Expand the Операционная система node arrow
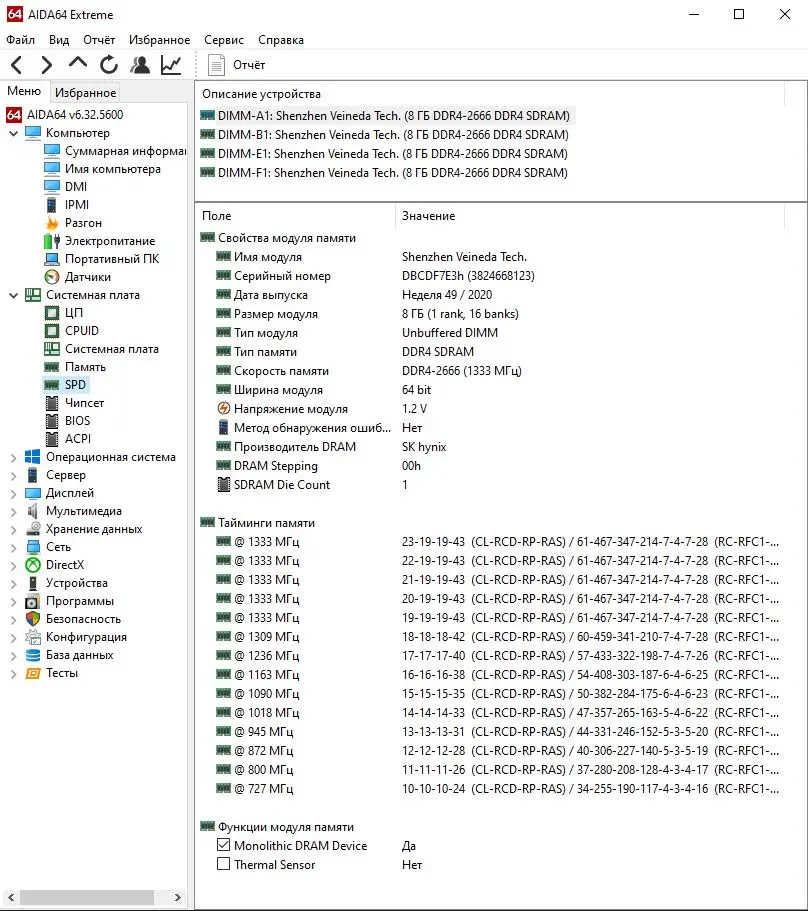 [x=14, y=457]
